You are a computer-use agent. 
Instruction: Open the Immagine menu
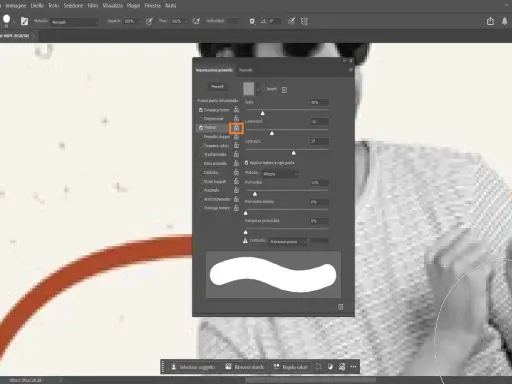pos(16,6)
